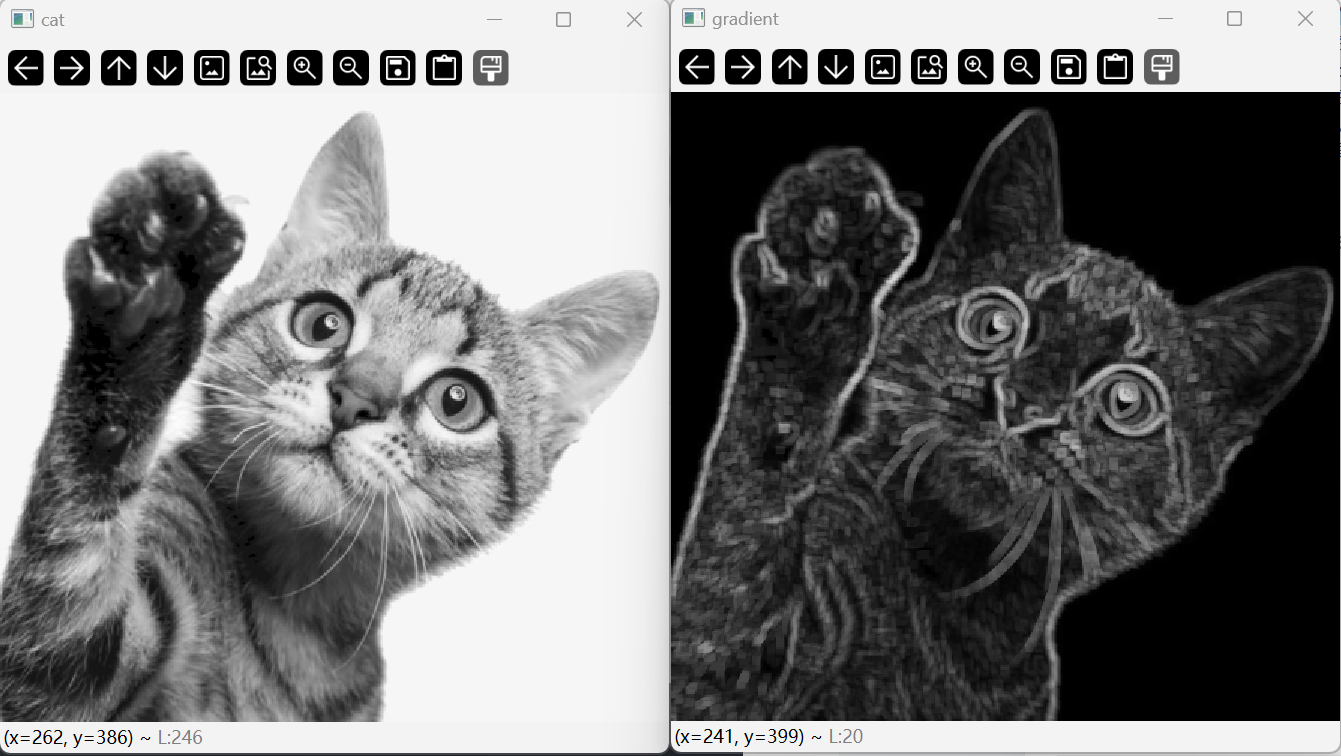Click the grayscale cat photo in cat window

coord(334,407)
